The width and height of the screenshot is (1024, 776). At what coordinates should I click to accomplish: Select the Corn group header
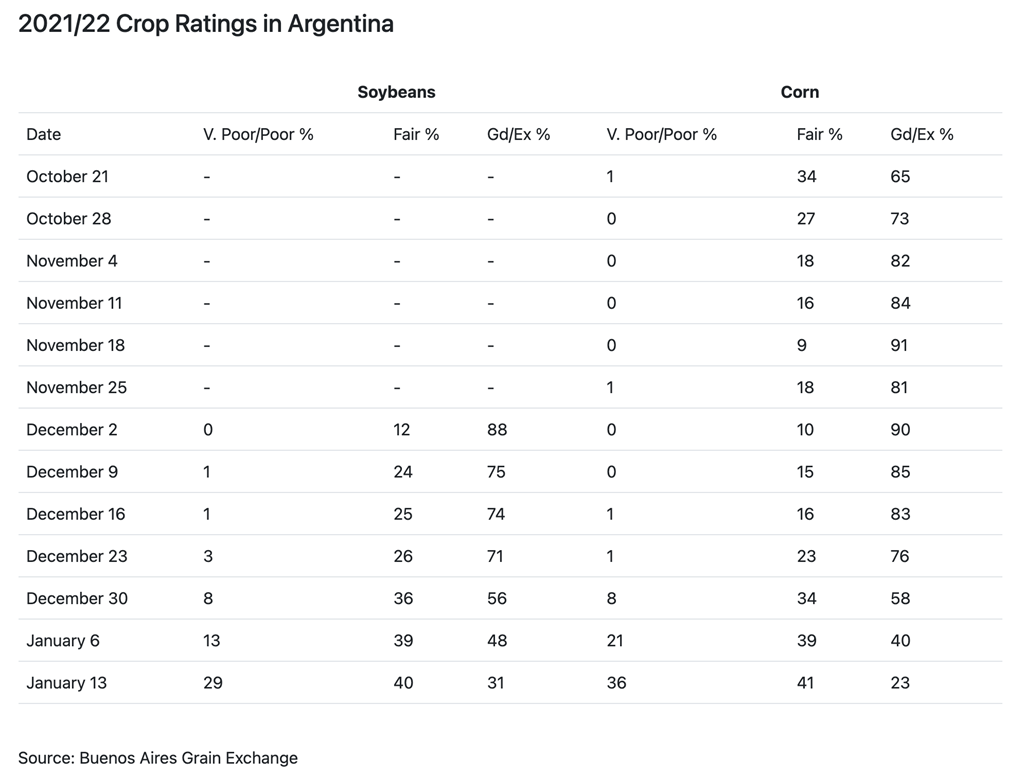click(x=799, y=92)
